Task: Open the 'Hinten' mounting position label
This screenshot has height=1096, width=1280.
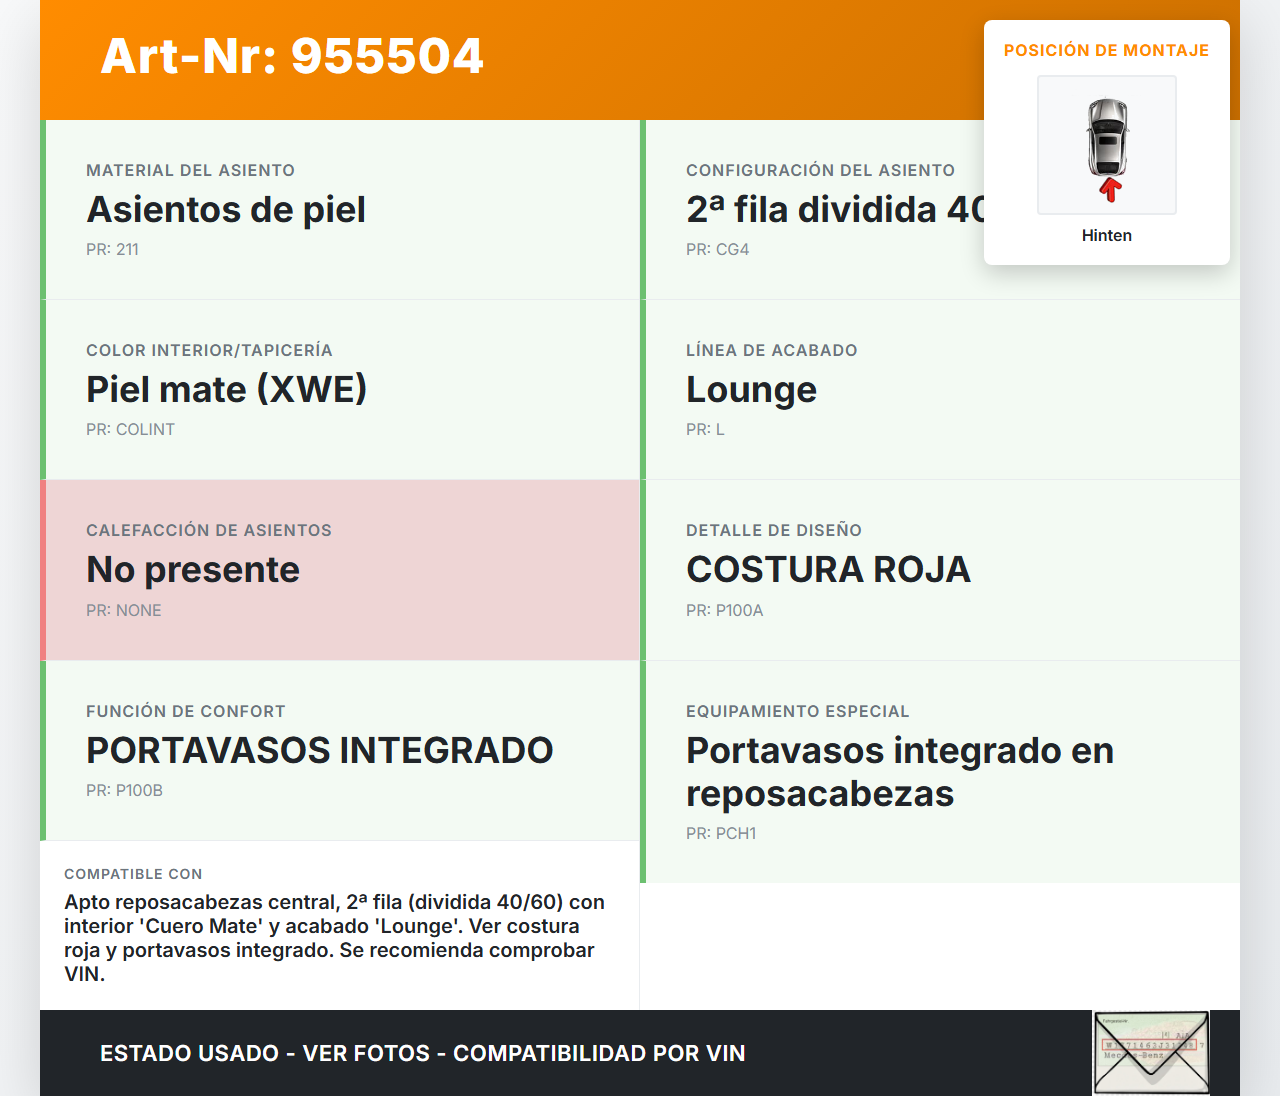Action: 1106,235
